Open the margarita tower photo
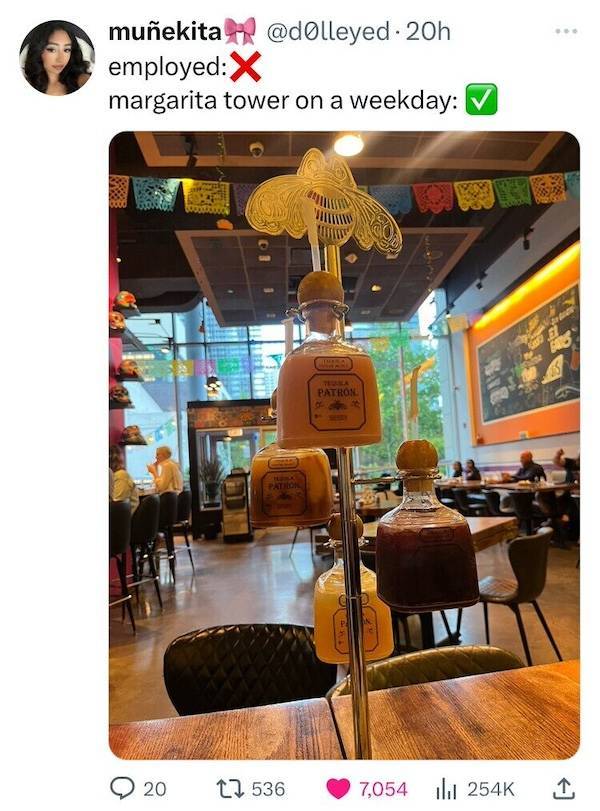Viewport: 600px width, 811px height. click(344, 445)
